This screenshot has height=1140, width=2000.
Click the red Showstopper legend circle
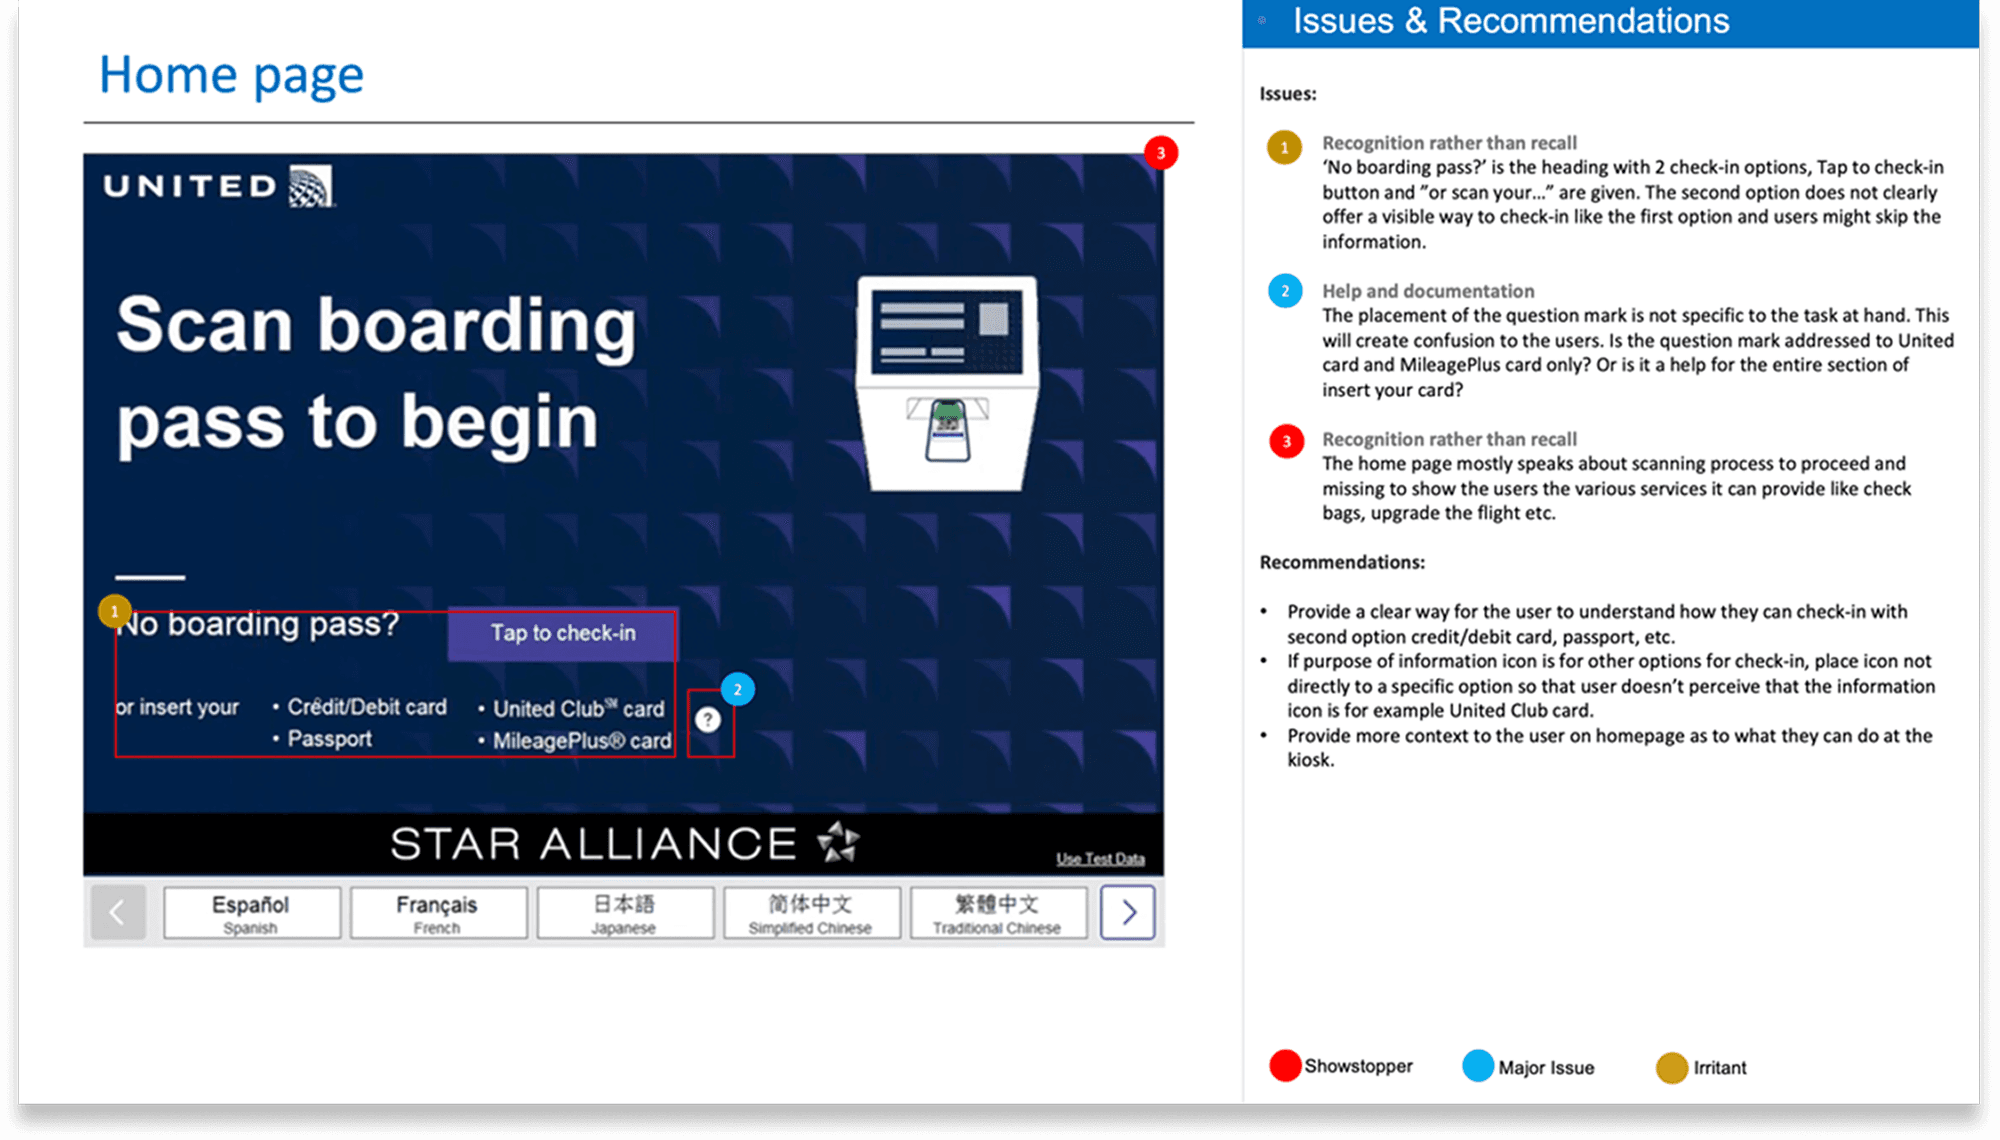[x=1285, y=1066]
